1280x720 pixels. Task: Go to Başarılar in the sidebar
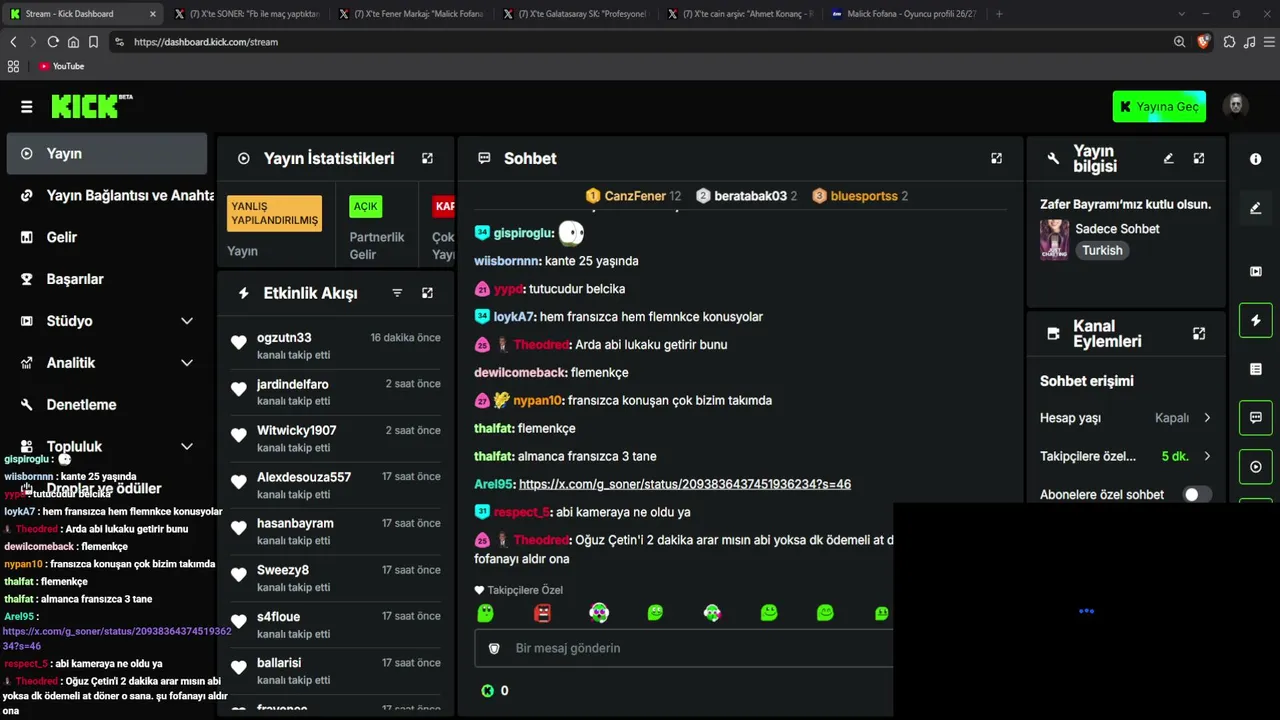coord(107,280)
